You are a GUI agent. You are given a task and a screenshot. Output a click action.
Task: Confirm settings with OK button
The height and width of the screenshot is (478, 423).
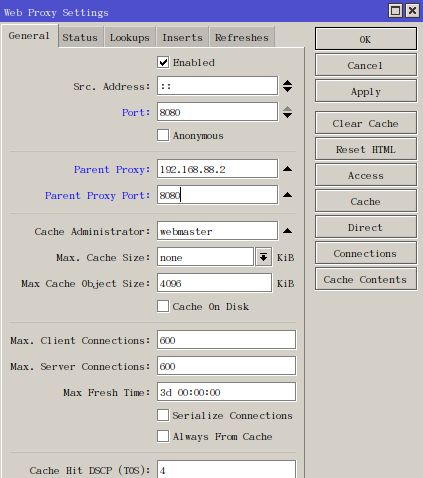(366, 39)
